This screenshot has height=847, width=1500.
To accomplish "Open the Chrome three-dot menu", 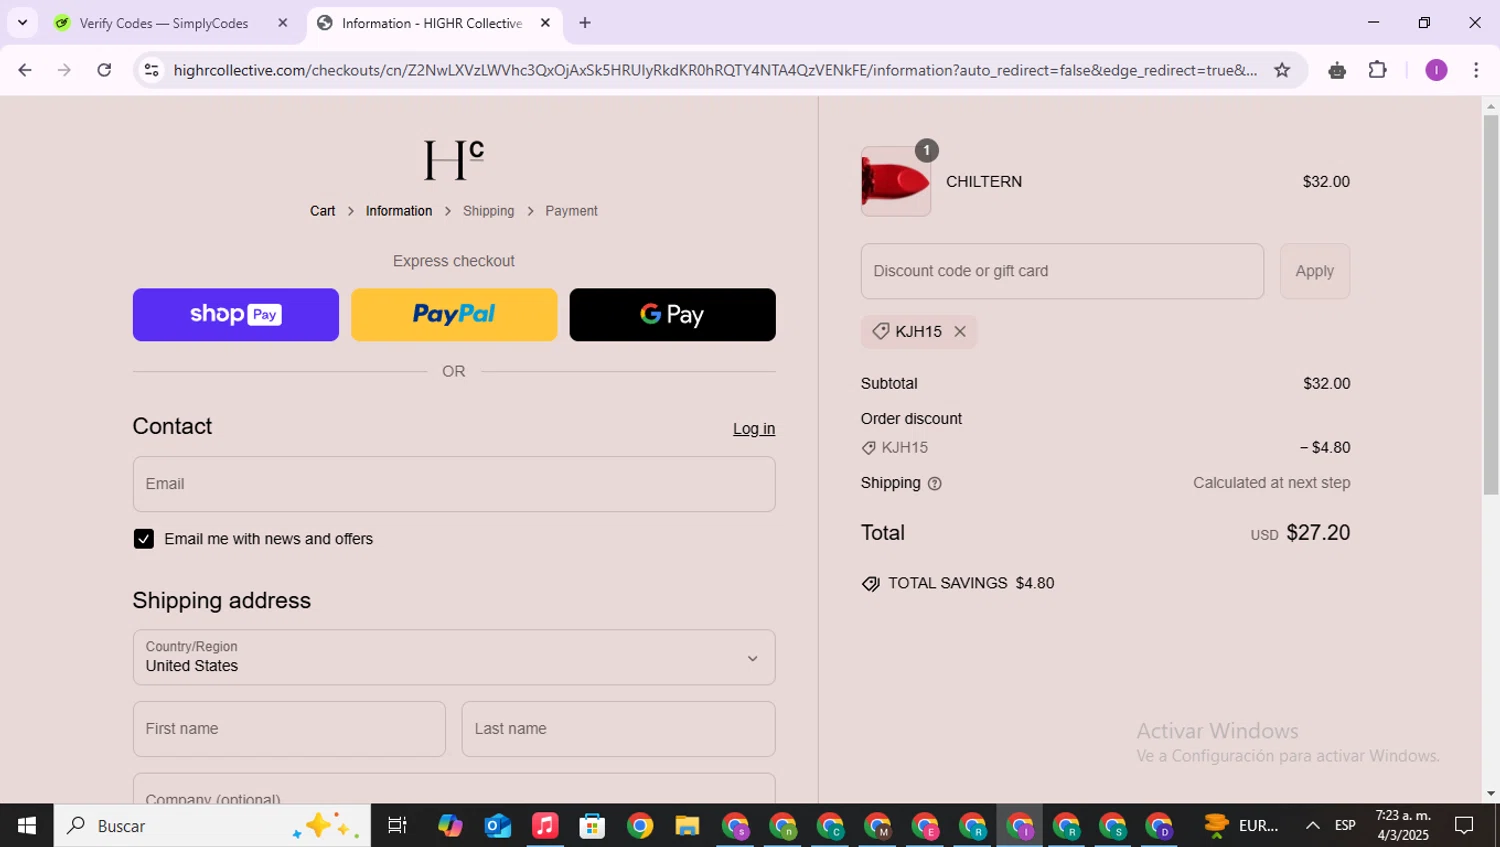I will (x=1476, y=70).
